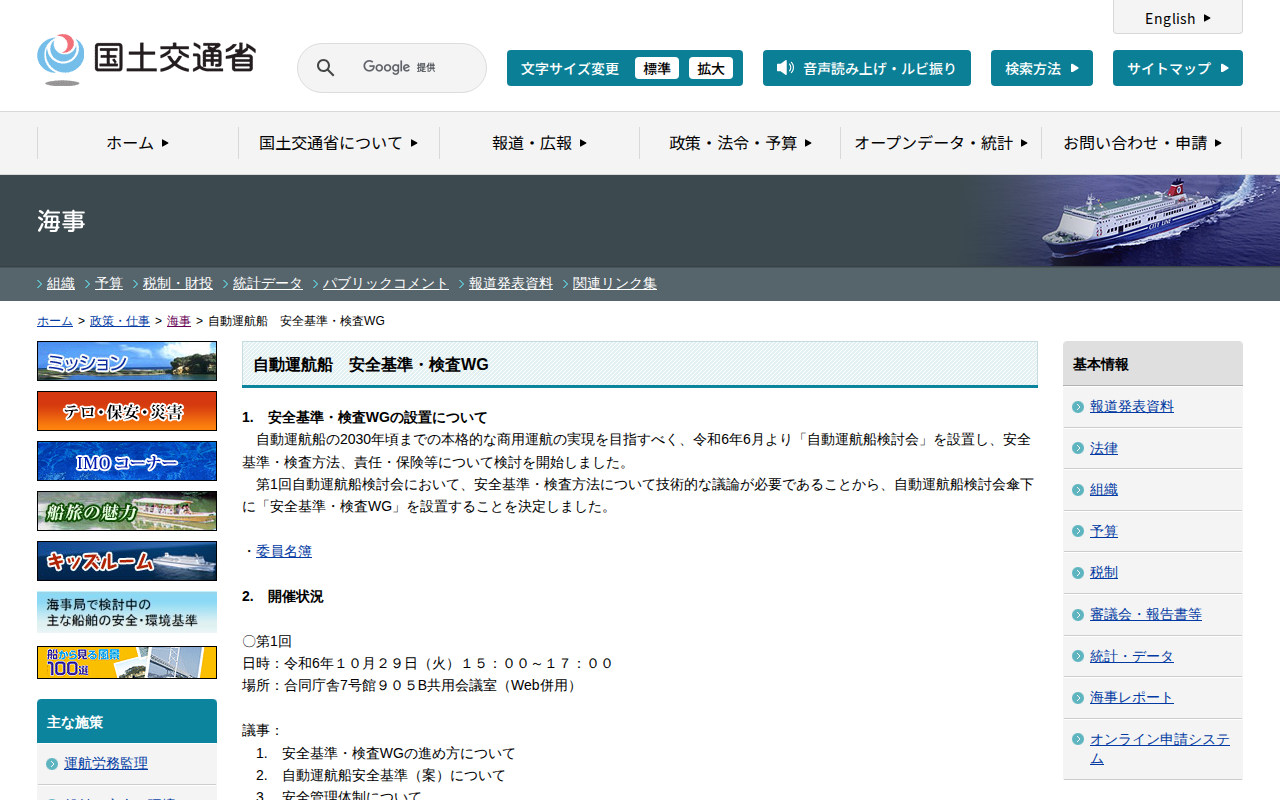Open the 委員名簿 link
The image size is (1280, 800).
283,551
